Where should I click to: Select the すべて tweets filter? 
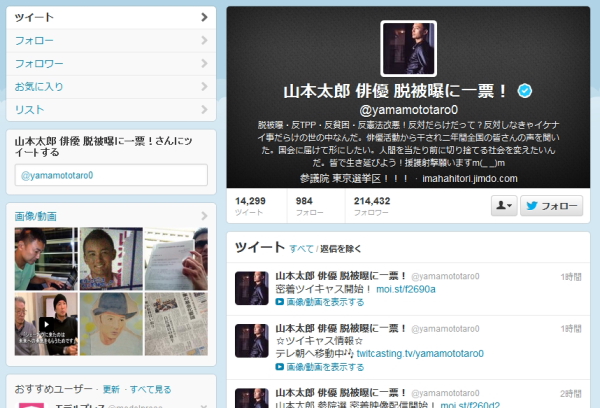[301, 249]
